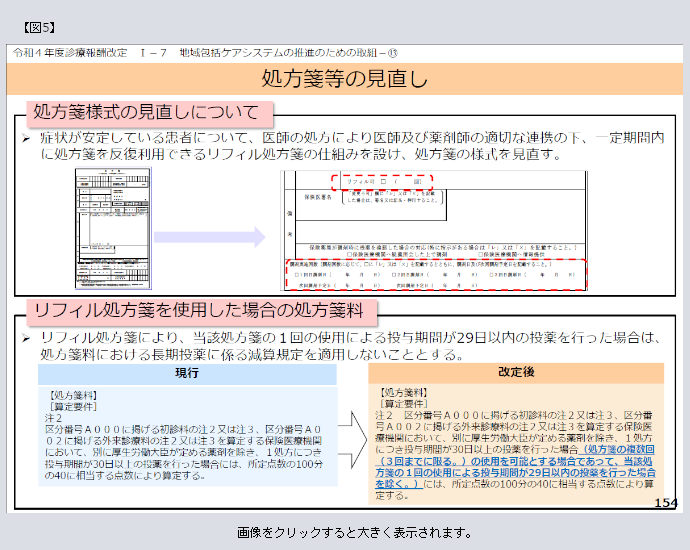Click the caption 画像をクリックすると大きく表示されます。
This screenshot has height=550, width=690.
(x=355, y=533)
